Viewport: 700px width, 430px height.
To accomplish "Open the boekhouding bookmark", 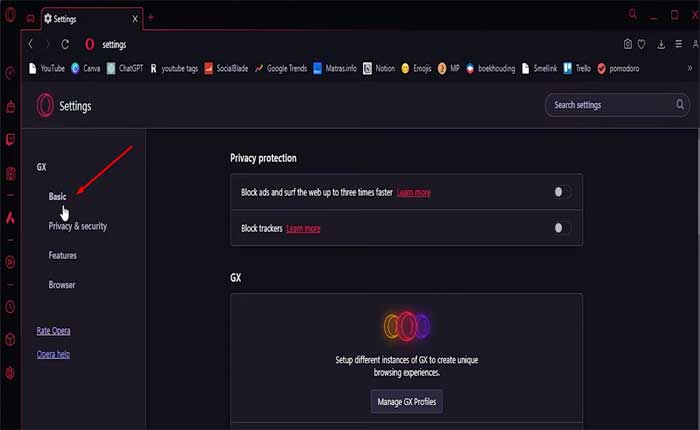I will [x=491, y=68].
